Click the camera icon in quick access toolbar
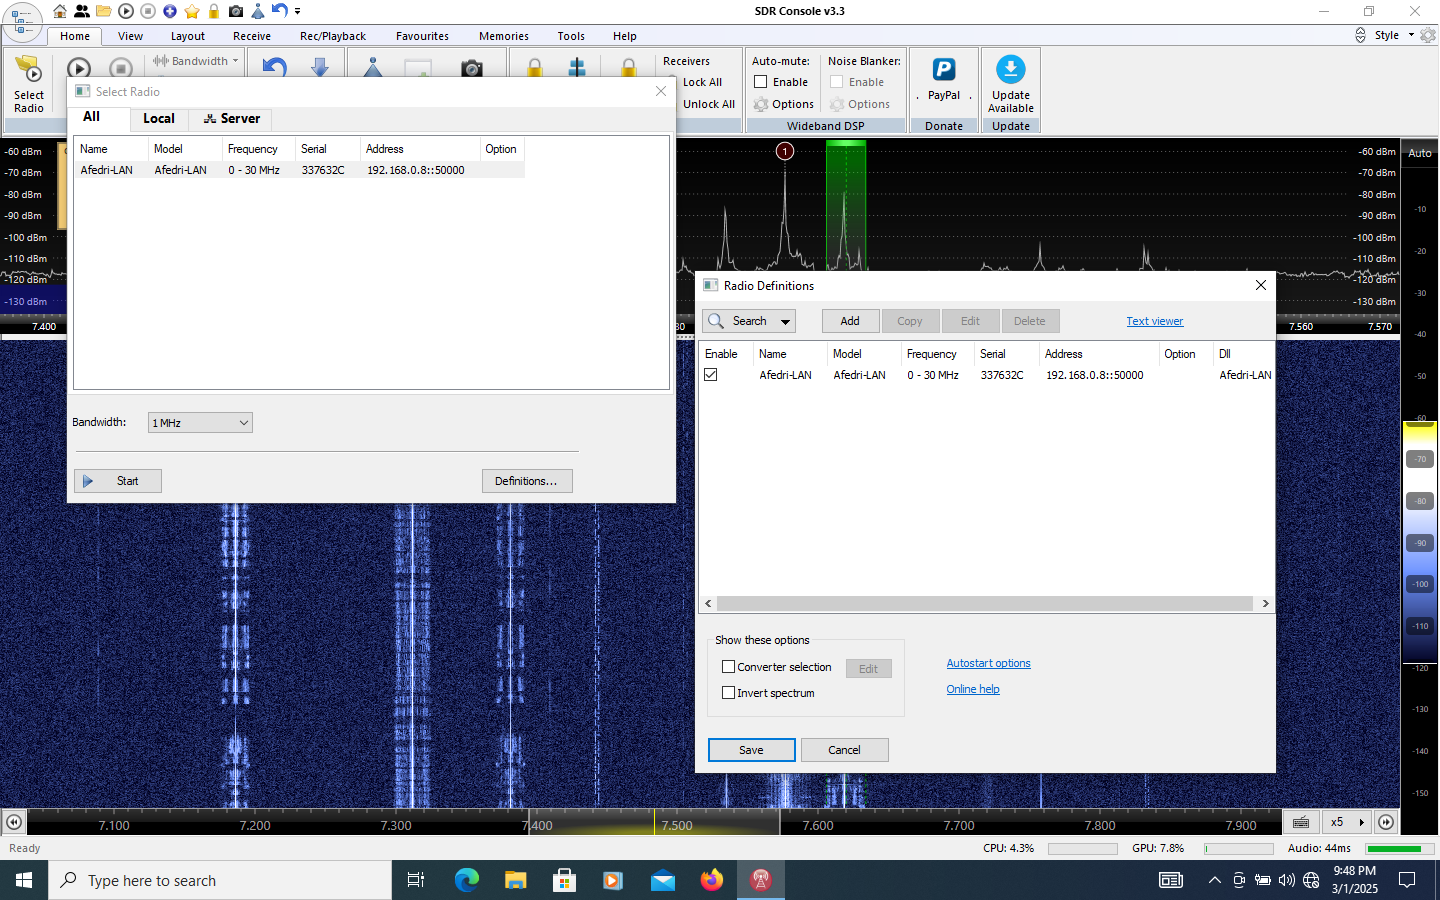This screenshot has width=1440, height=900. [236, 11]
